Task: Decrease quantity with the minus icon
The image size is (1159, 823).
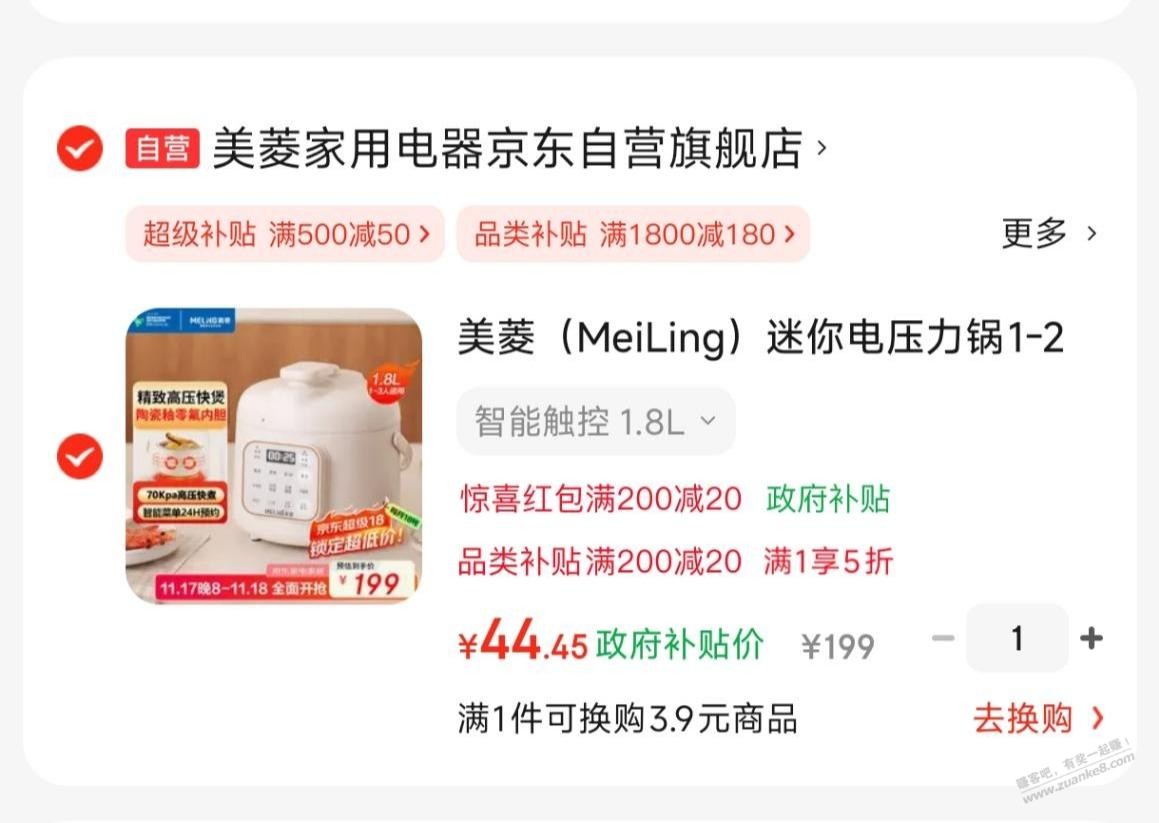Action: pyautogui.click(x=943, y=637)
